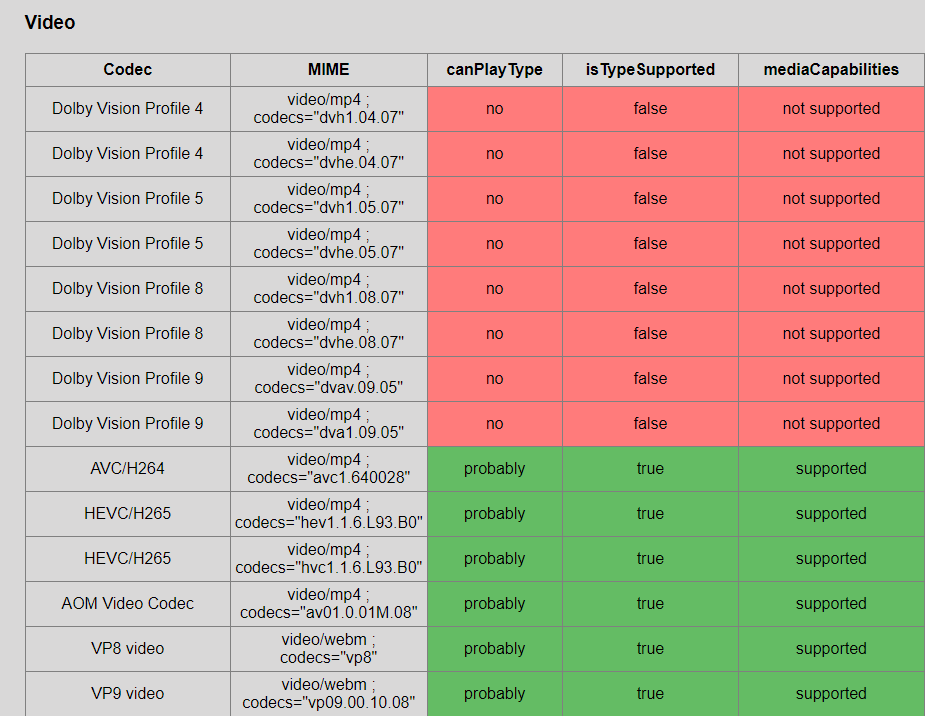
Task: Click the dvh1.04.07 MIME cell
Action: 328,109
